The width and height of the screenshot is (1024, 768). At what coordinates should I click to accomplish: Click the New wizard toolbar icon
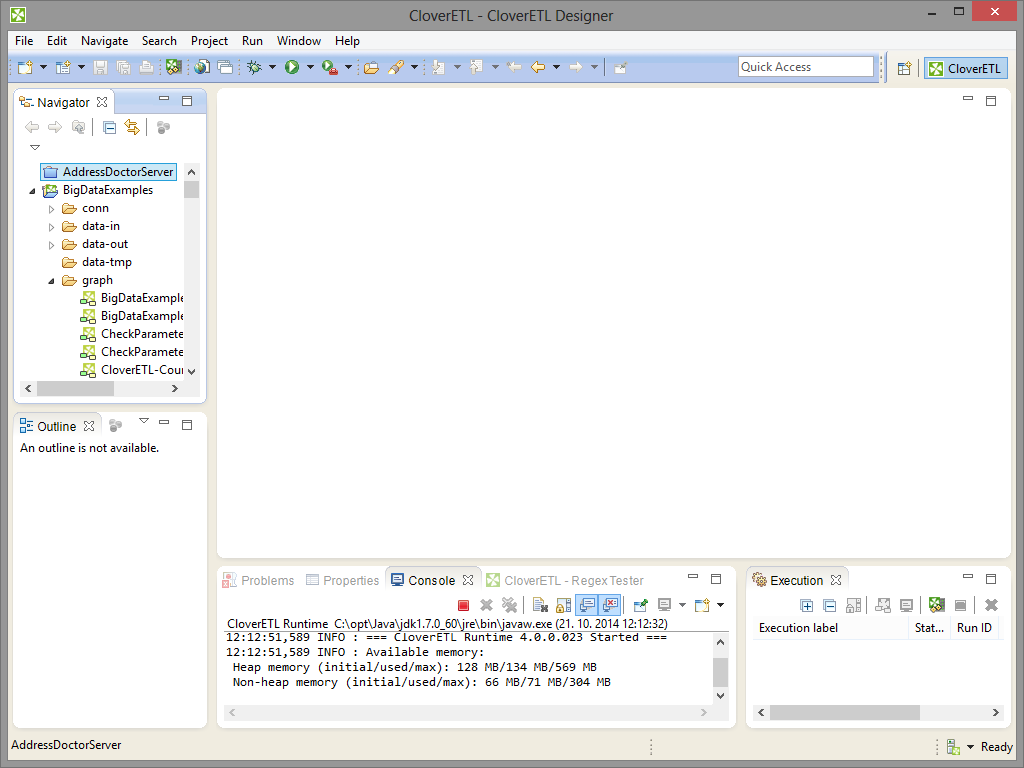(x=25, y=67)
